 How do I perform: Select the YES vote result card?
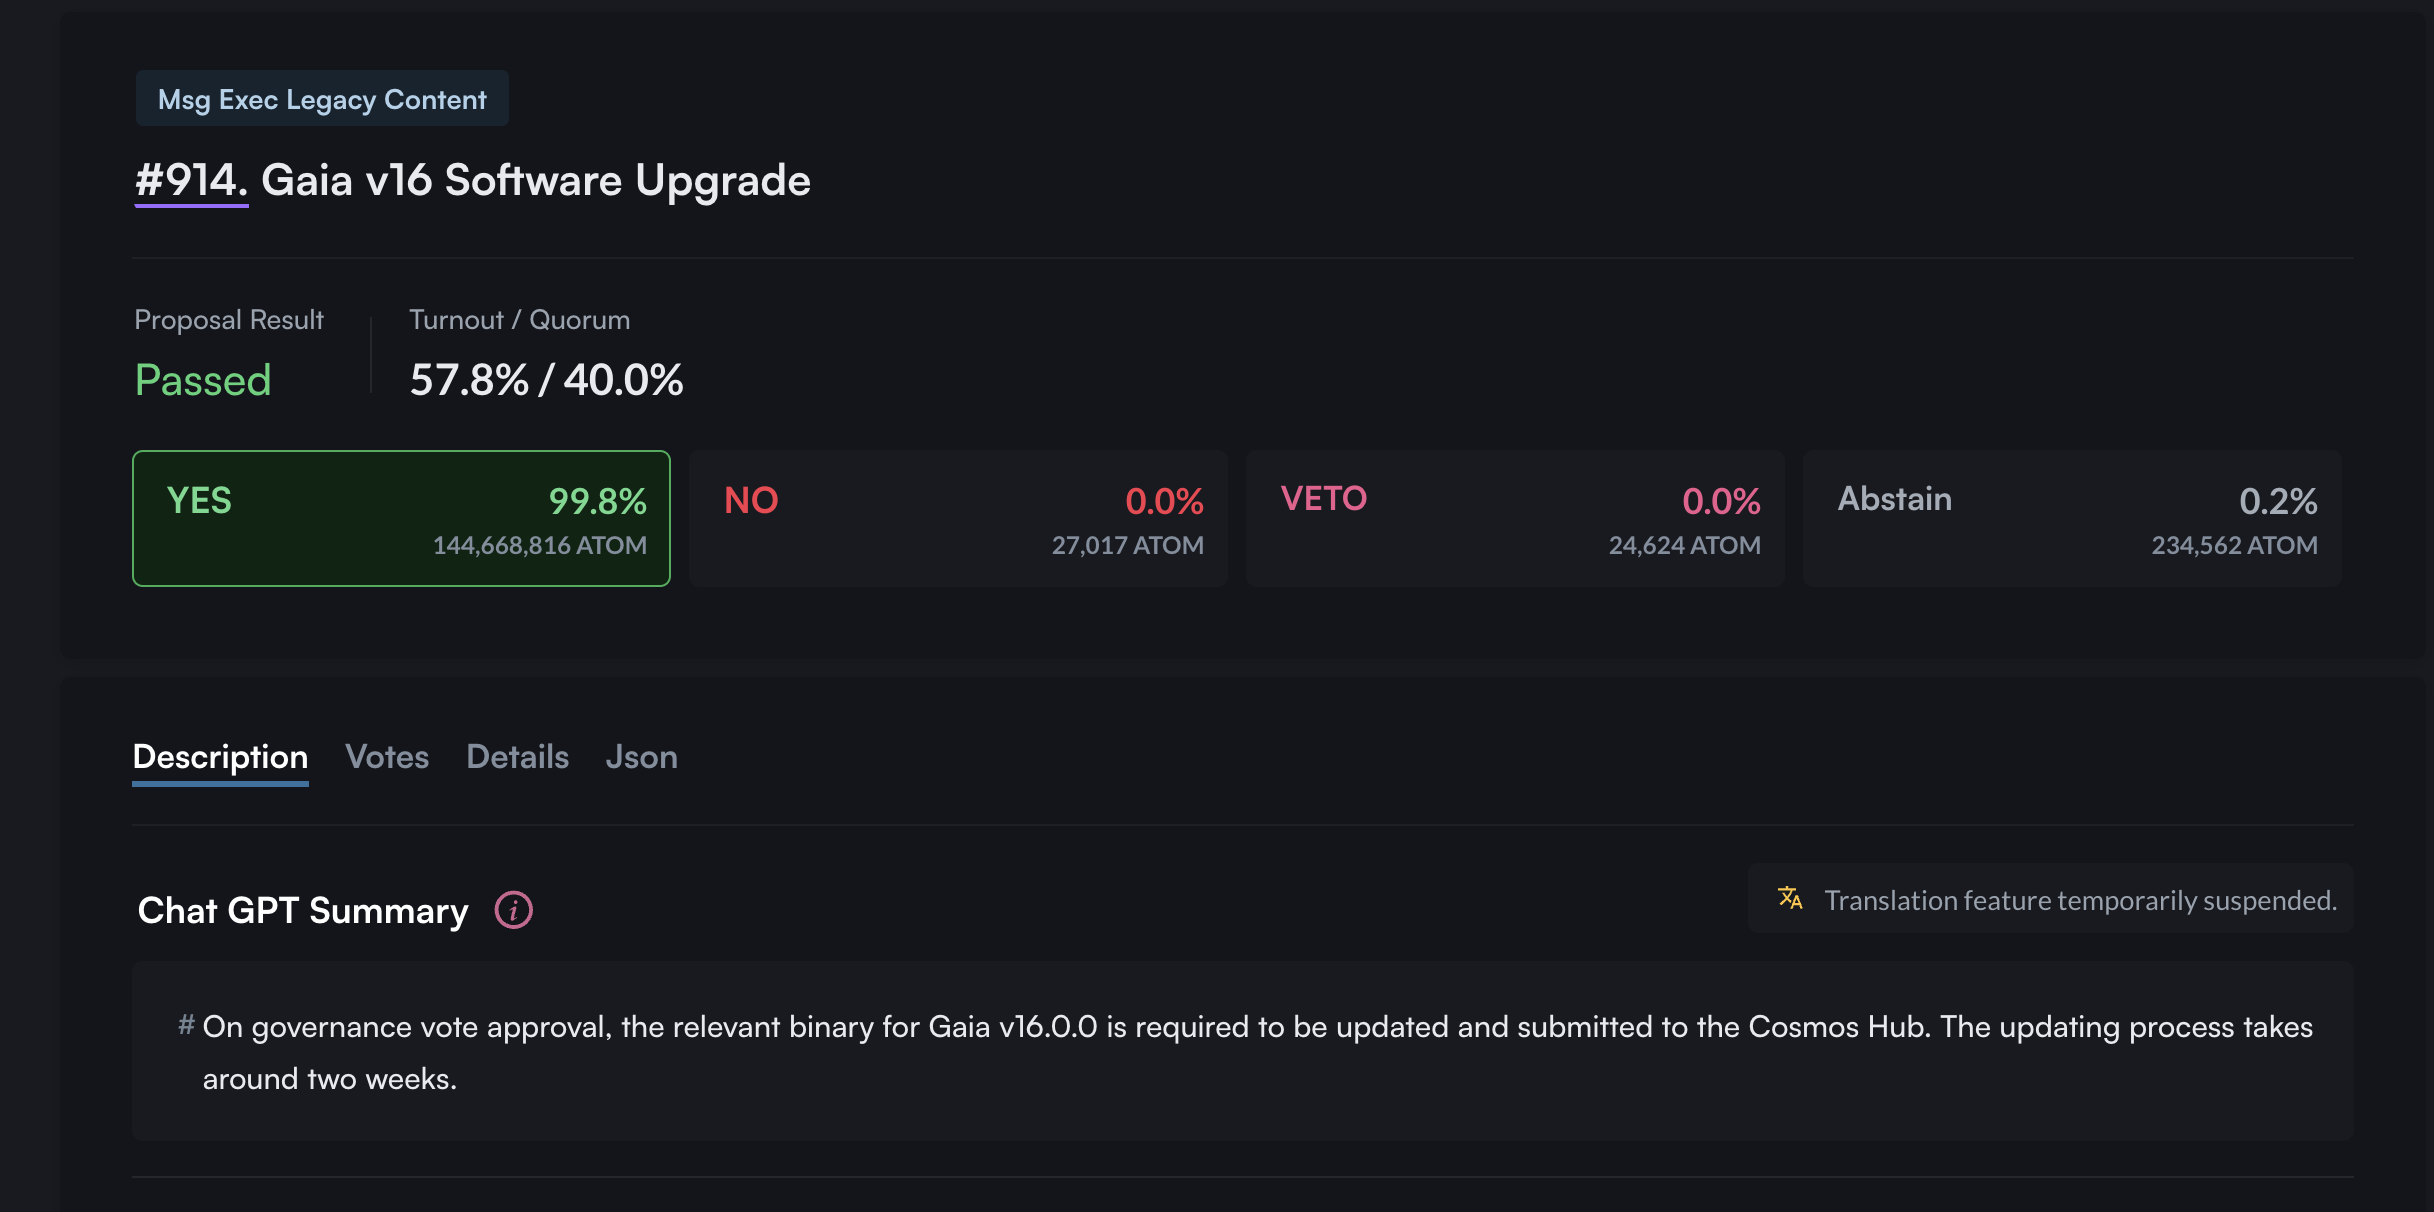(x=401, y=518)
